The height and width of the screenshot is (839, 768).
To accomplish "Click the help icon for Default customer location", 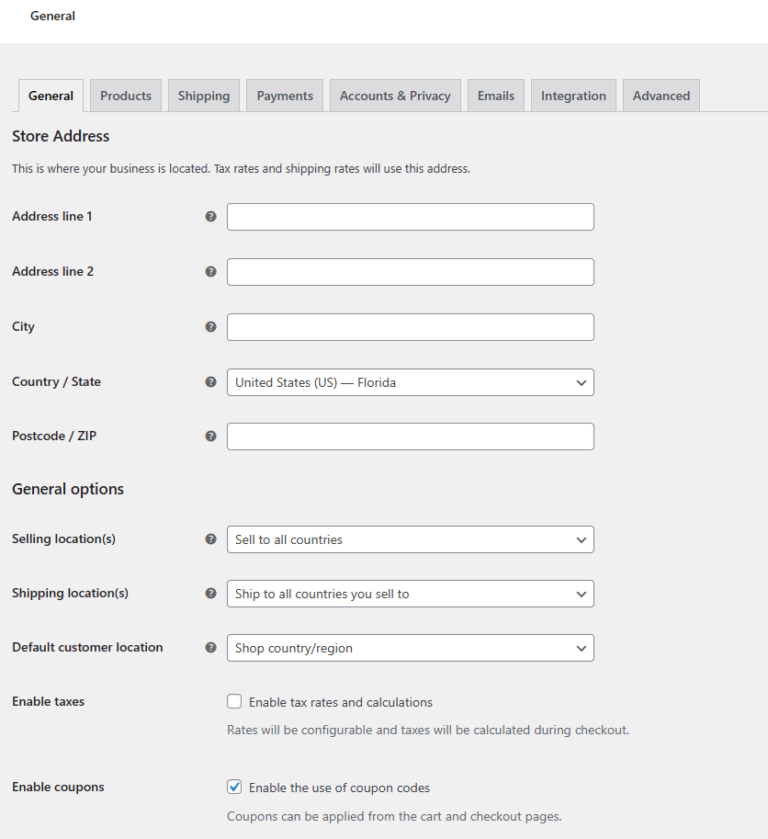I will (210, 647).
